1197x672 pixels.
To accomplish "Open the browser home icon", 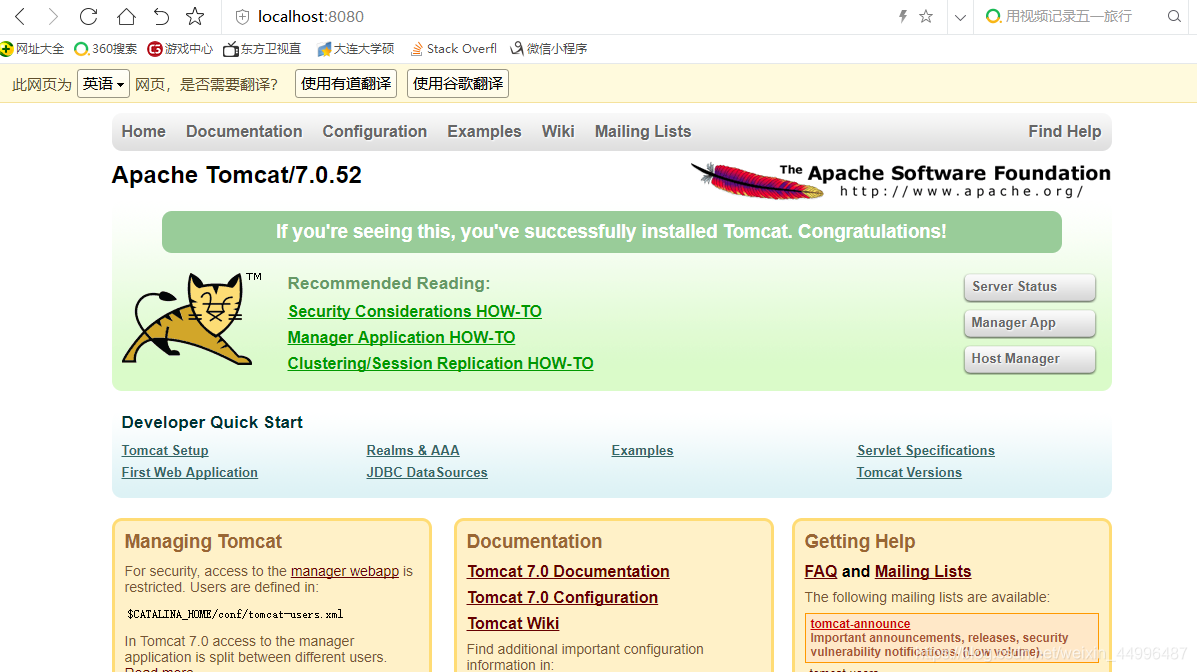I will click(126, 16).
